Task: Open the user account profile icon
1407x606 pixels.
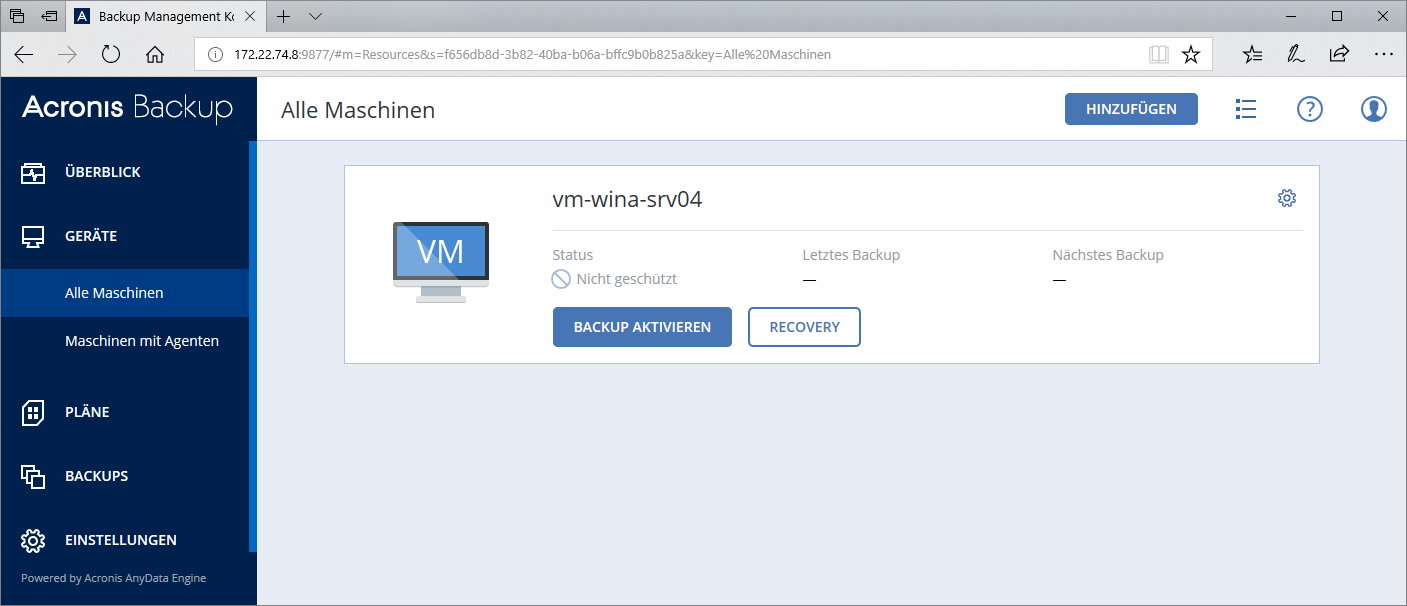Action: point(1373,109)
